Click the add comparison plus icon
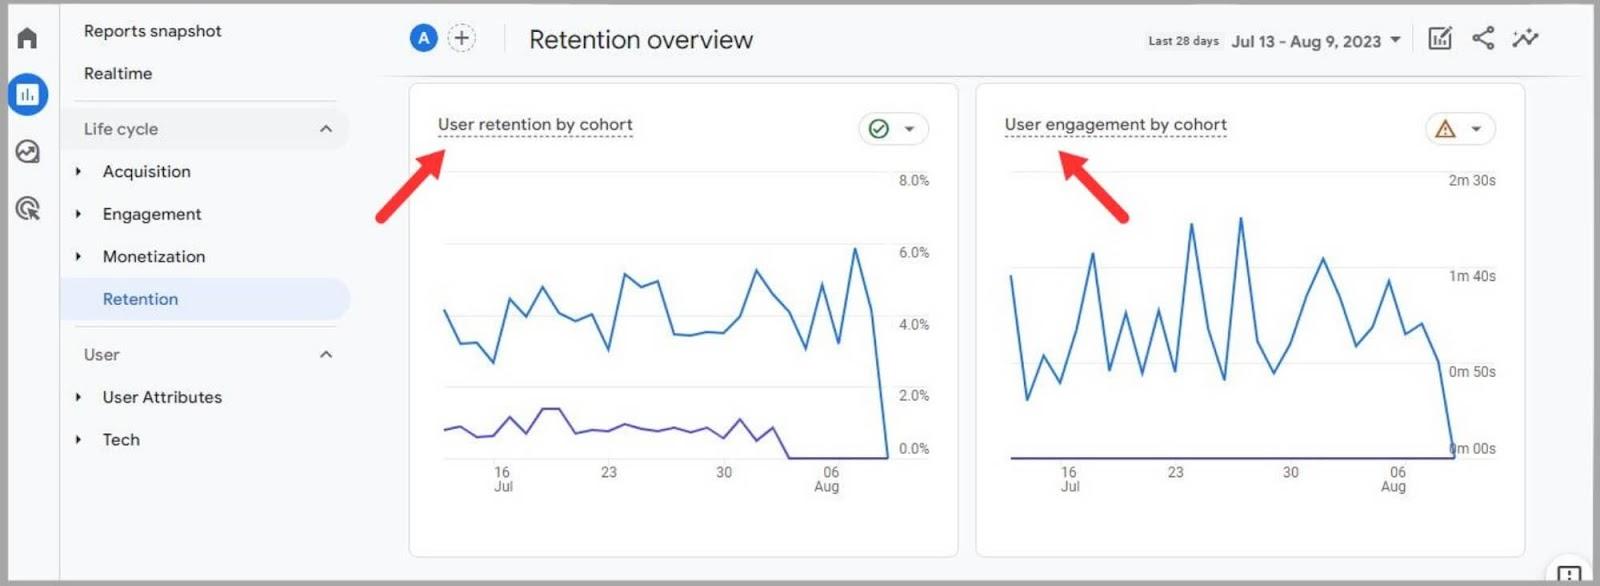Image resolution: width=1600 pixels, height=586 pixels. pyautogui.click(x=461, y=39)
